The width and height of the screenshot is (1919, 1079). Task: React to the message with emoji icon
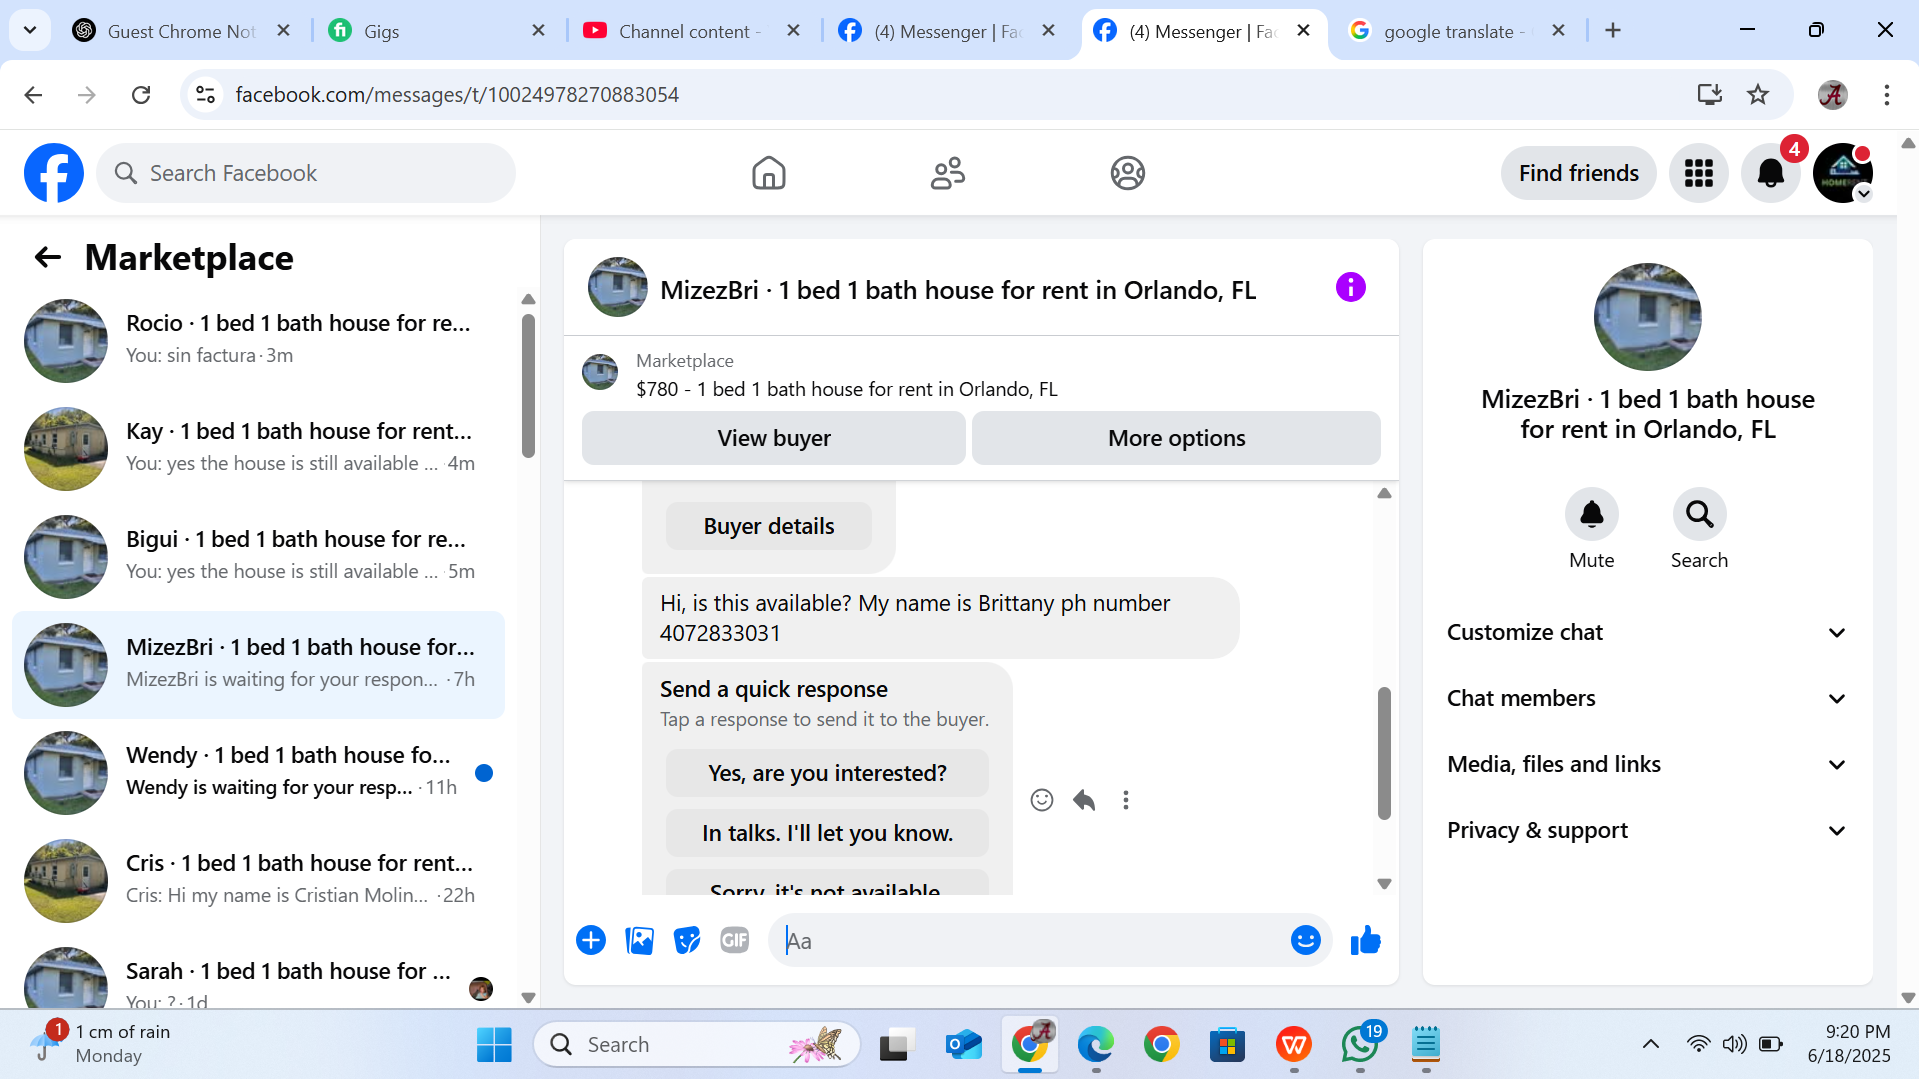pyautogui.click(x=1041, y=800)
